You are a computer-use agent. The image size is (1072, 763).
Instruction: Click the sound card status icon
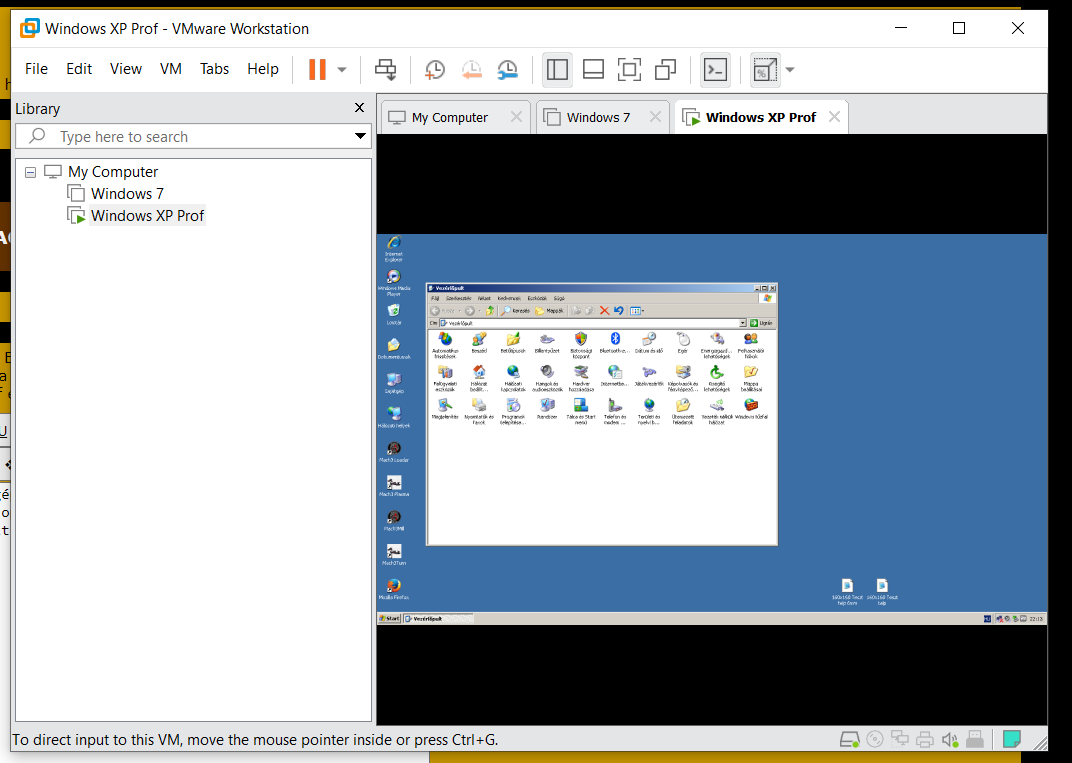pyautogui.click(x=950, y=739)
